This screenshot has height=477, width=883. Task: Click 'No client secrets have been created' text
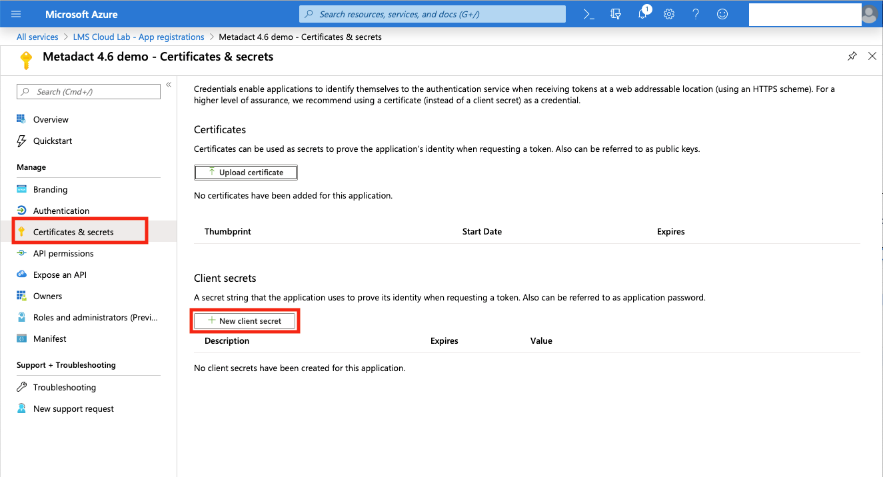(x=300, y=368)
